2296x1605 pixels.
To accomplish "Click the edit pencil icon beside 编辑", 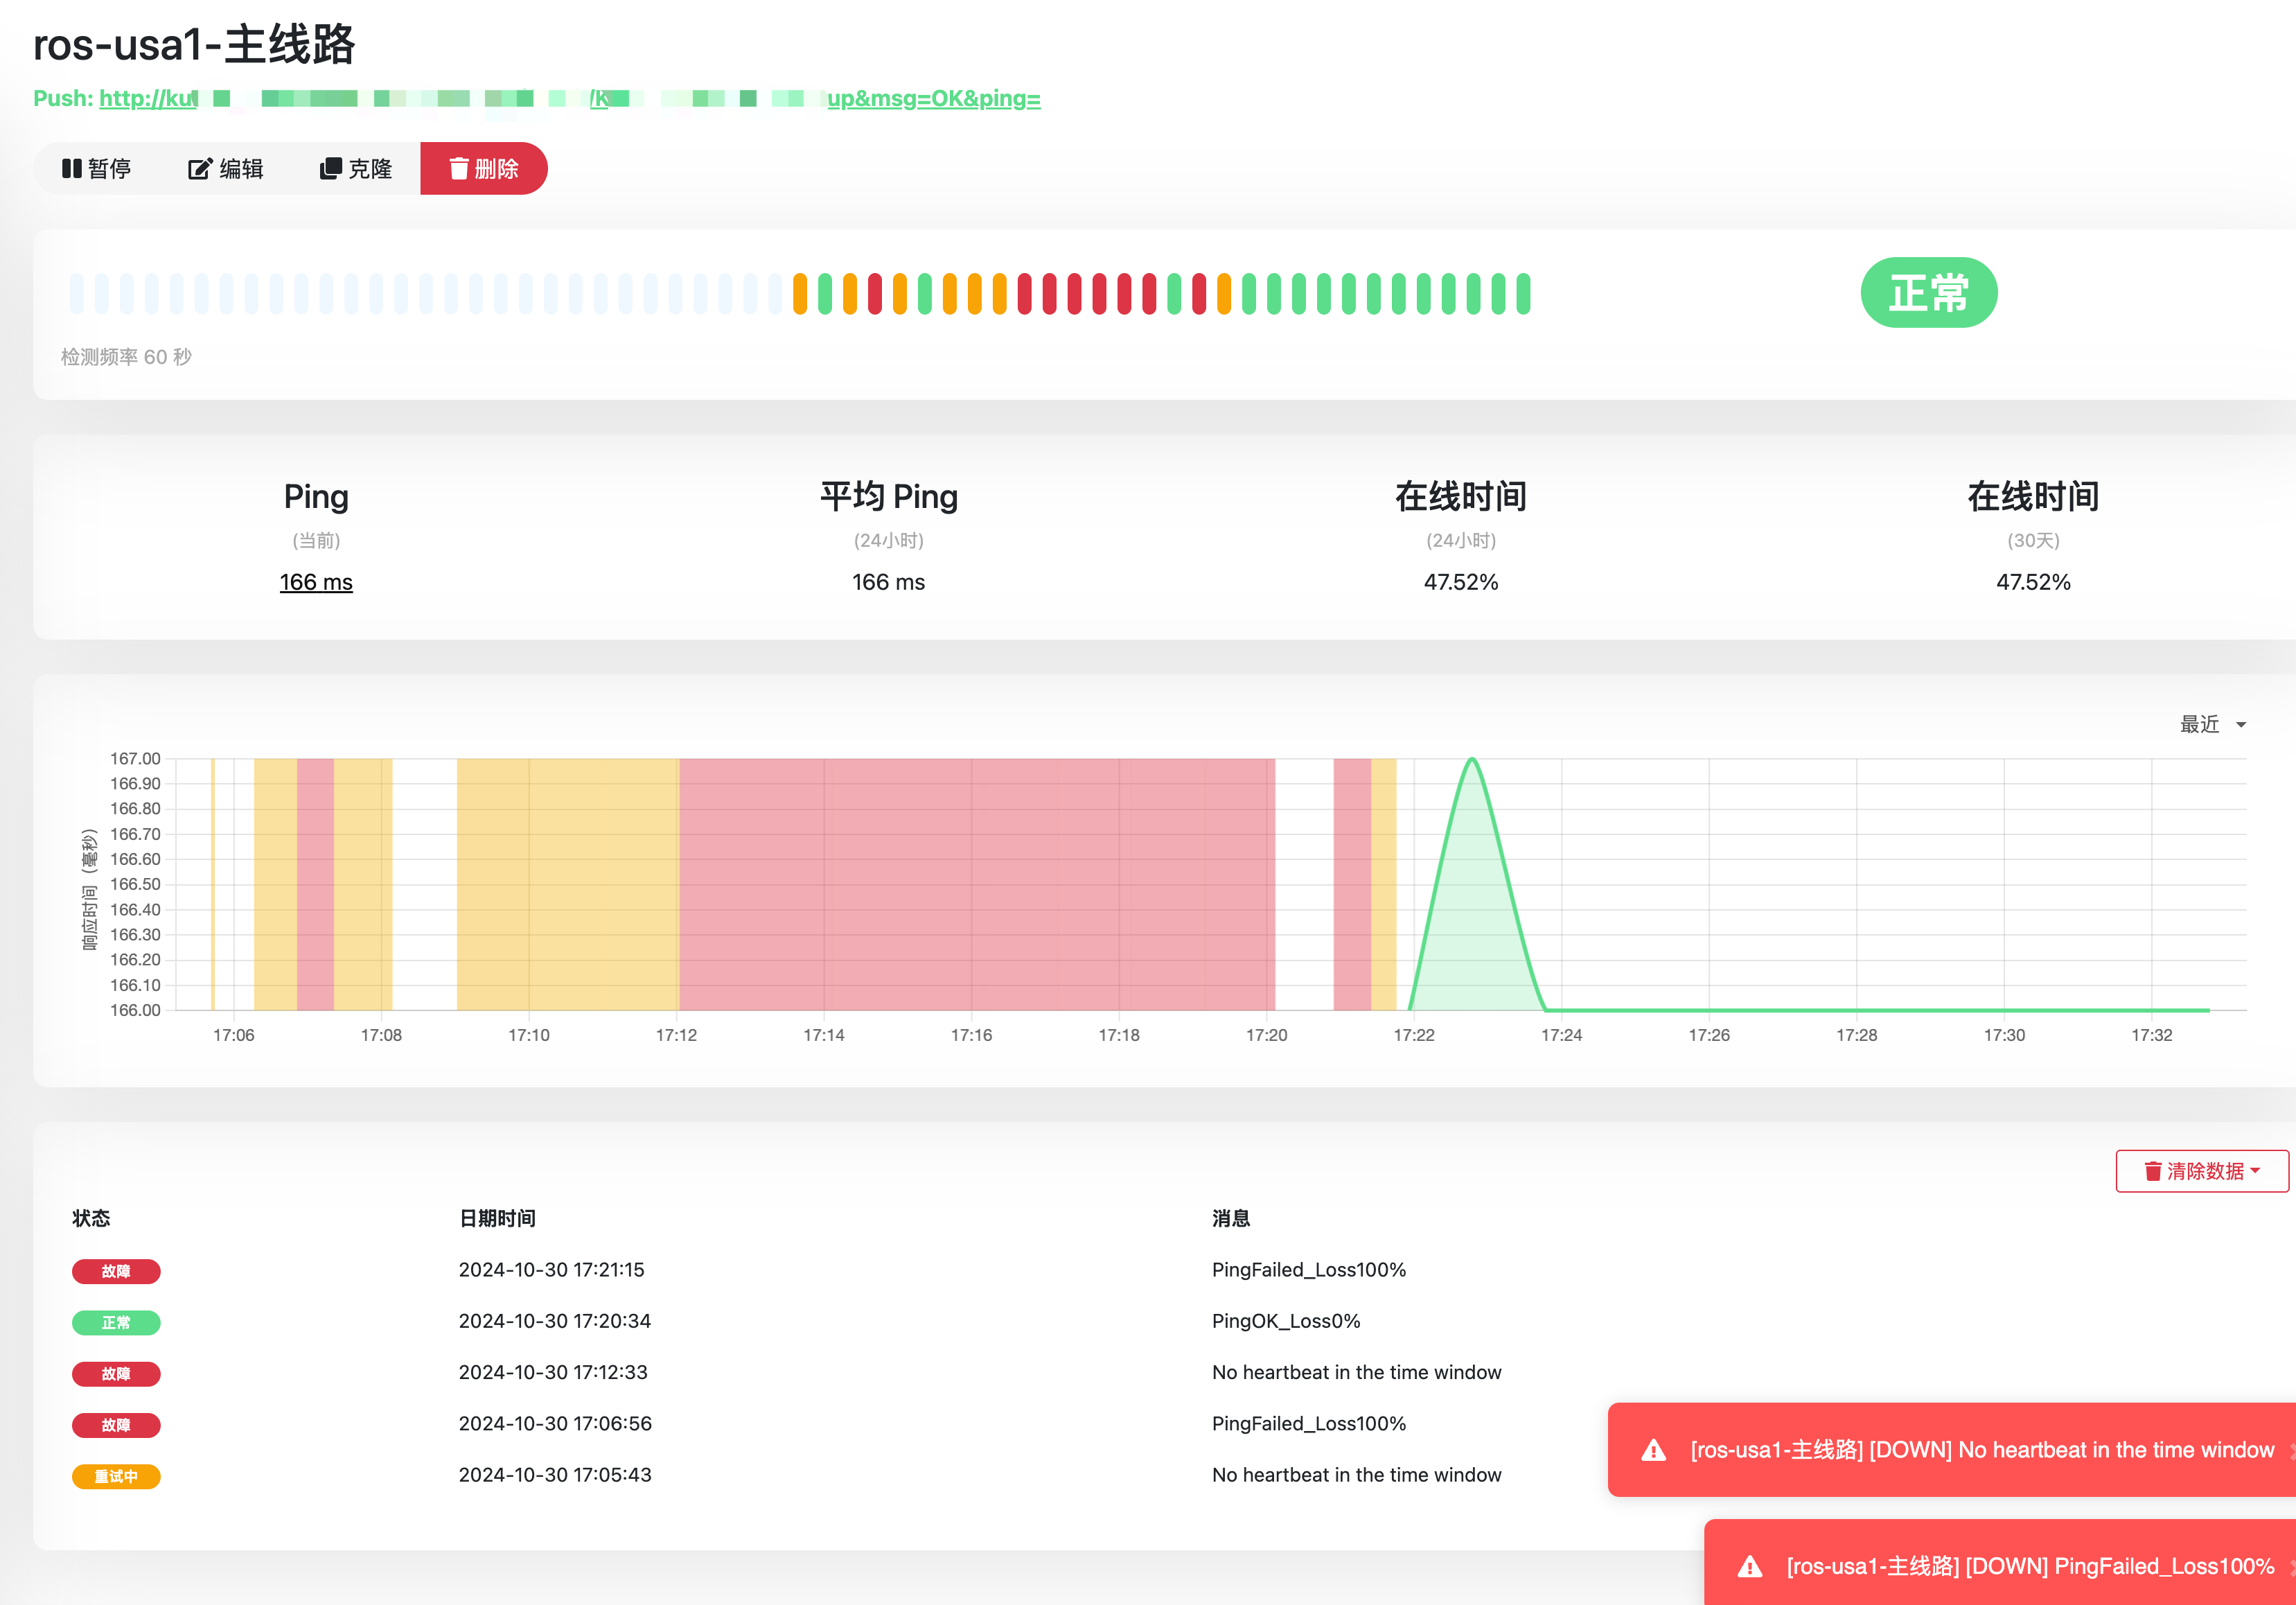I will pos(200,169).
